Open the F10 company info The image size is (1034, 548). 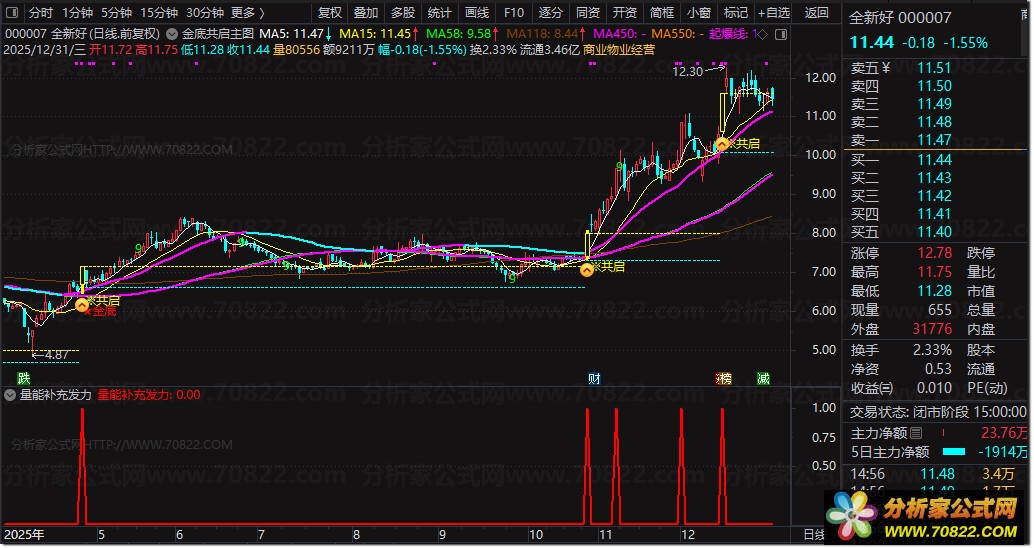pos(514,13)
